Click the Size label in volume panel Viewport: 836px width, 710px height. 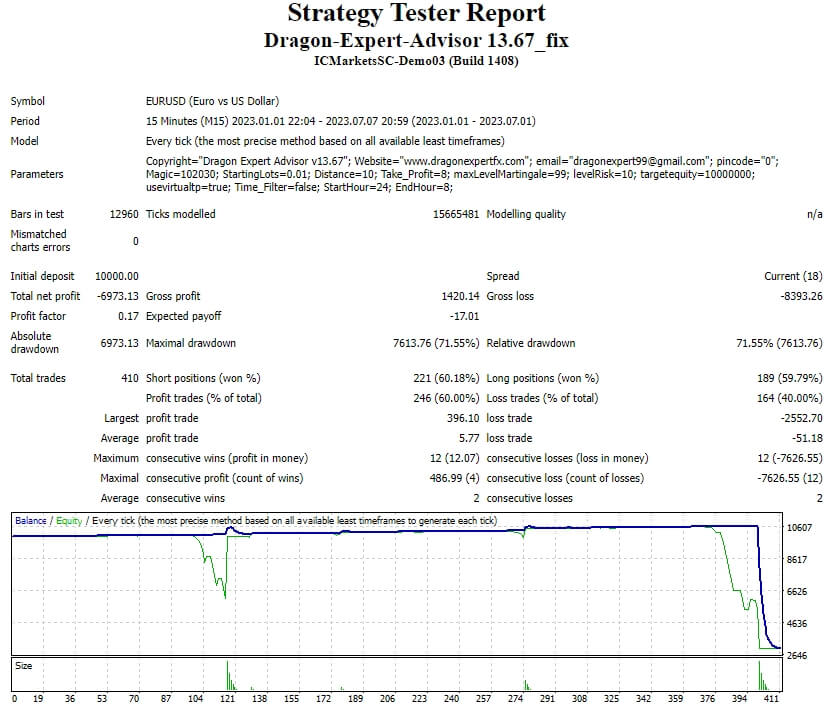click(x=23, y=666)
